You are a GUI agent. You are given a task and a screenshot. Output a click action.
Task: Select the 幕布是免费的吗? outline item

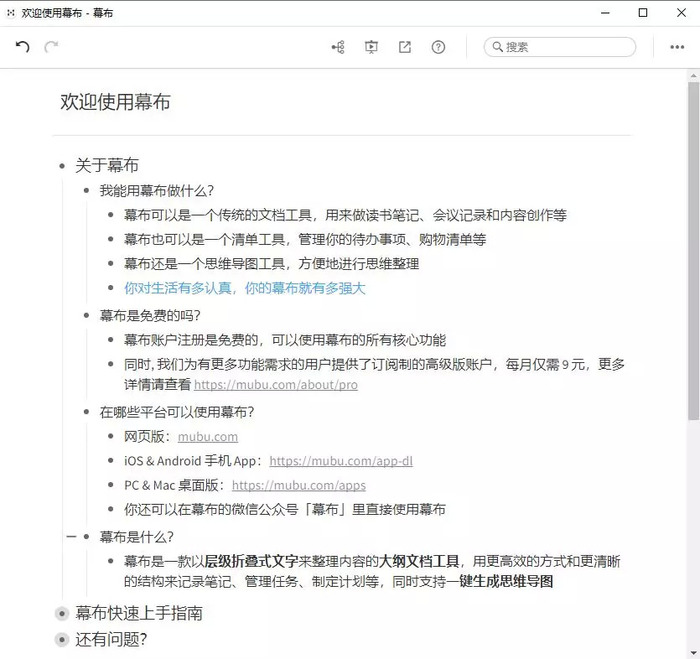(x=150, y=316)
